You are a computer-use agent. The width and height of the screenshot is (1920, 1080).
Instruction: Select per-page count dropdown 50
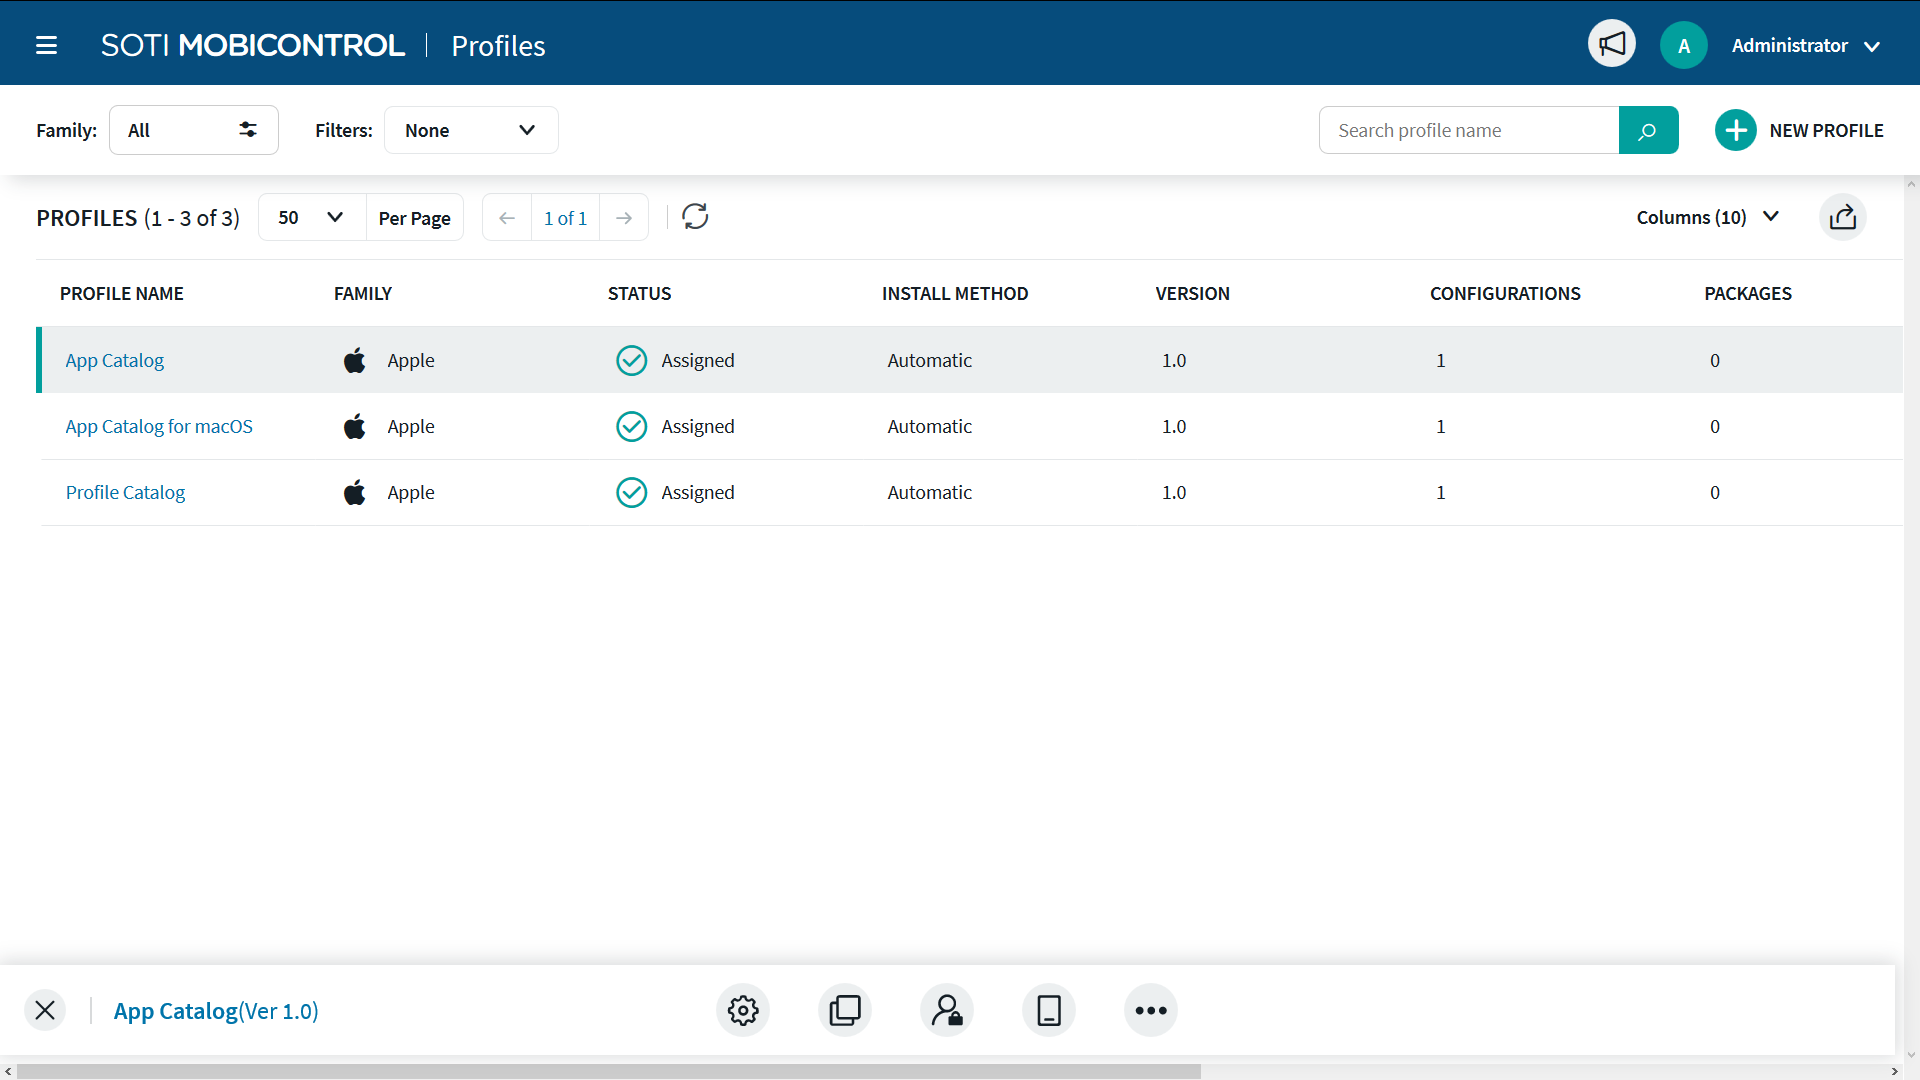[x=309, y=216]
